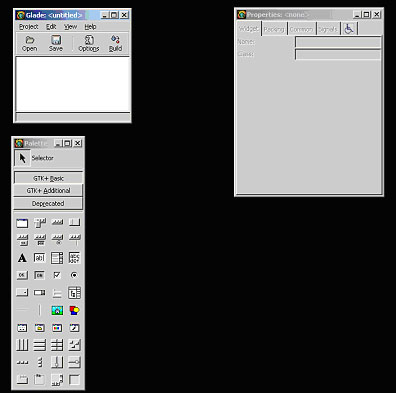The height and width of the screenshot is (393, 396).
Task: Pick the Image widget icon
Action: pos(57,310)
